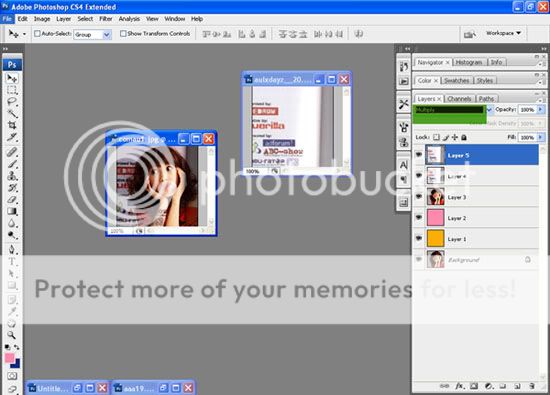Choose the Eraser tool in toolbox
The image size is (550, 395).
[12, 200]
